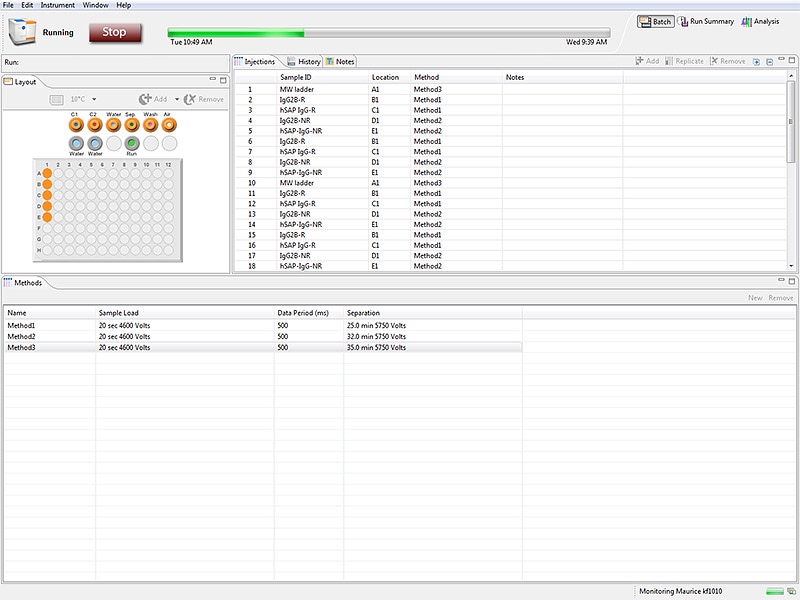Open the Instrument menu
This screenshot has width=800, height=600.
pos(58,5)
